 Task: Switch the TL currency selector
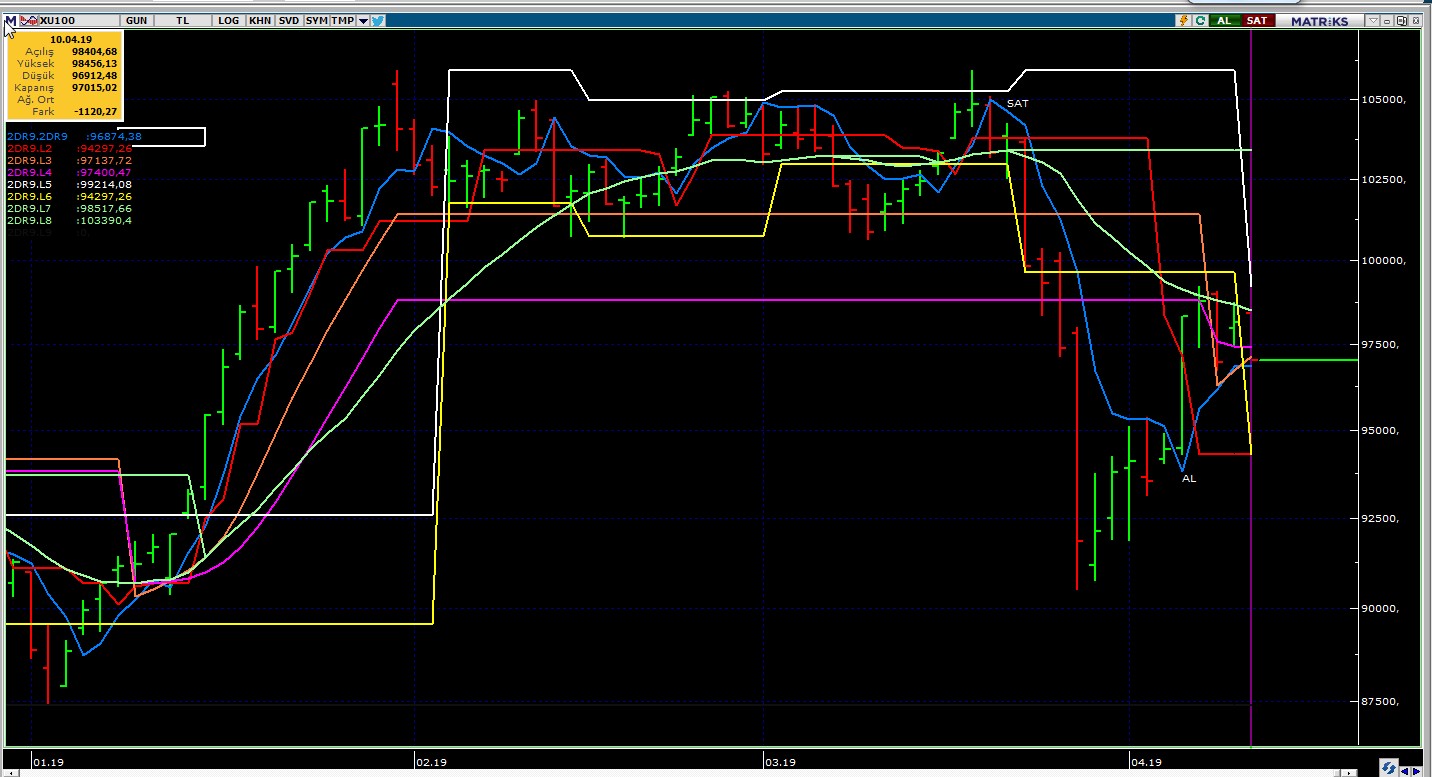[182, 20]
